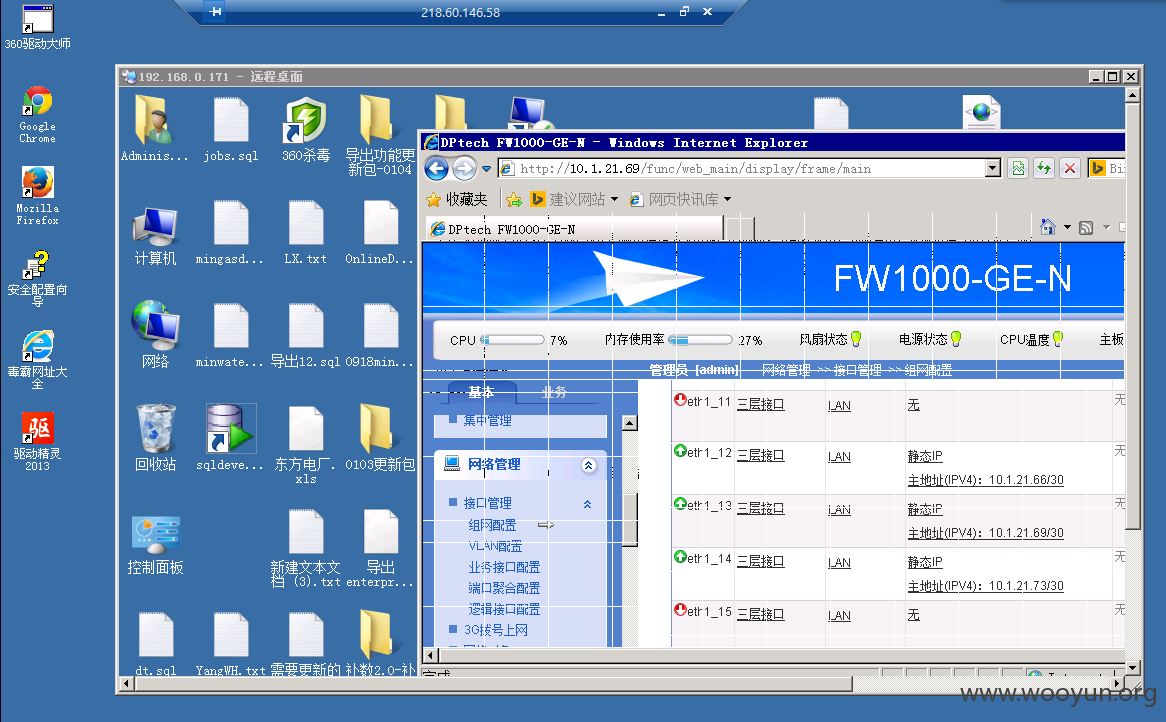This screenshot has height=722, width=1166.
Task: Click the IE Forward navigation button
Action: [x=465, y=169]
